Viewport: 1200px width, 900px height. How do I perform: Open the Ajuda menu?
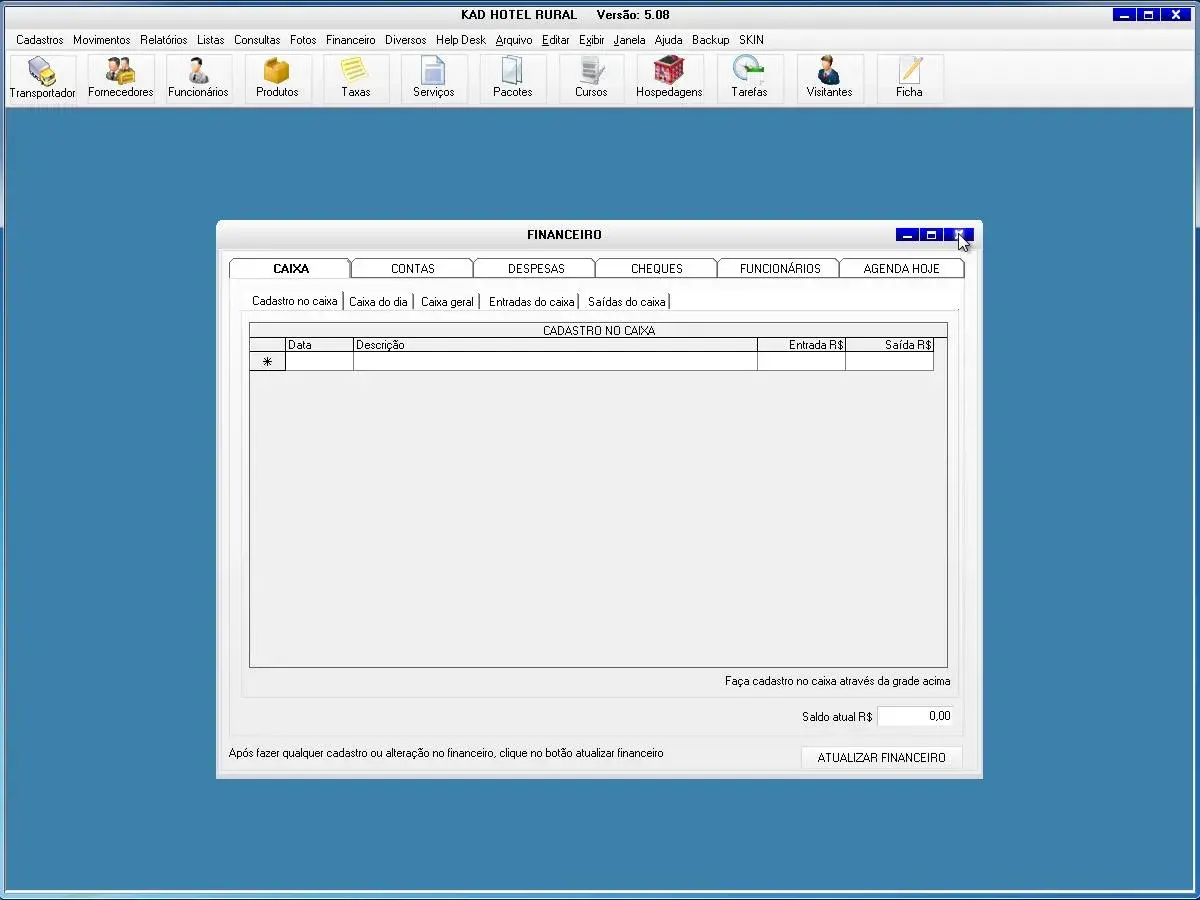[669, 40]
